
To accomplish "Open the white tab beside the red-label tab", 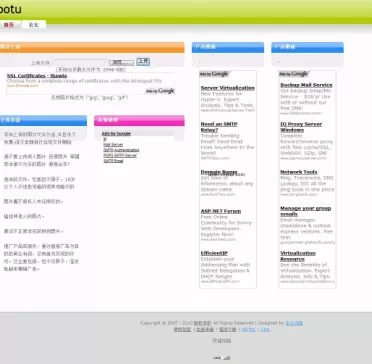I will click(34, 25).
